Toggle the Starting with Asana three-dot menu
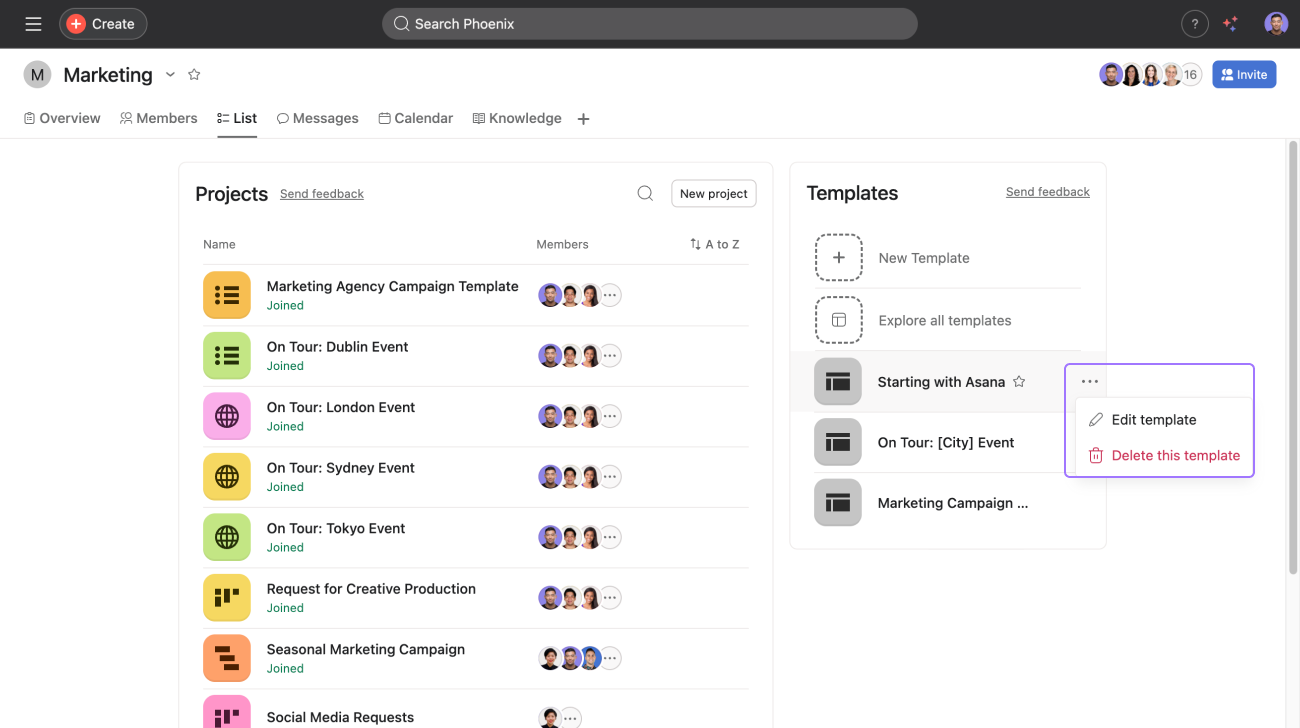The height and width of the screenshot is (728, 1300). tap(1090, 382)
